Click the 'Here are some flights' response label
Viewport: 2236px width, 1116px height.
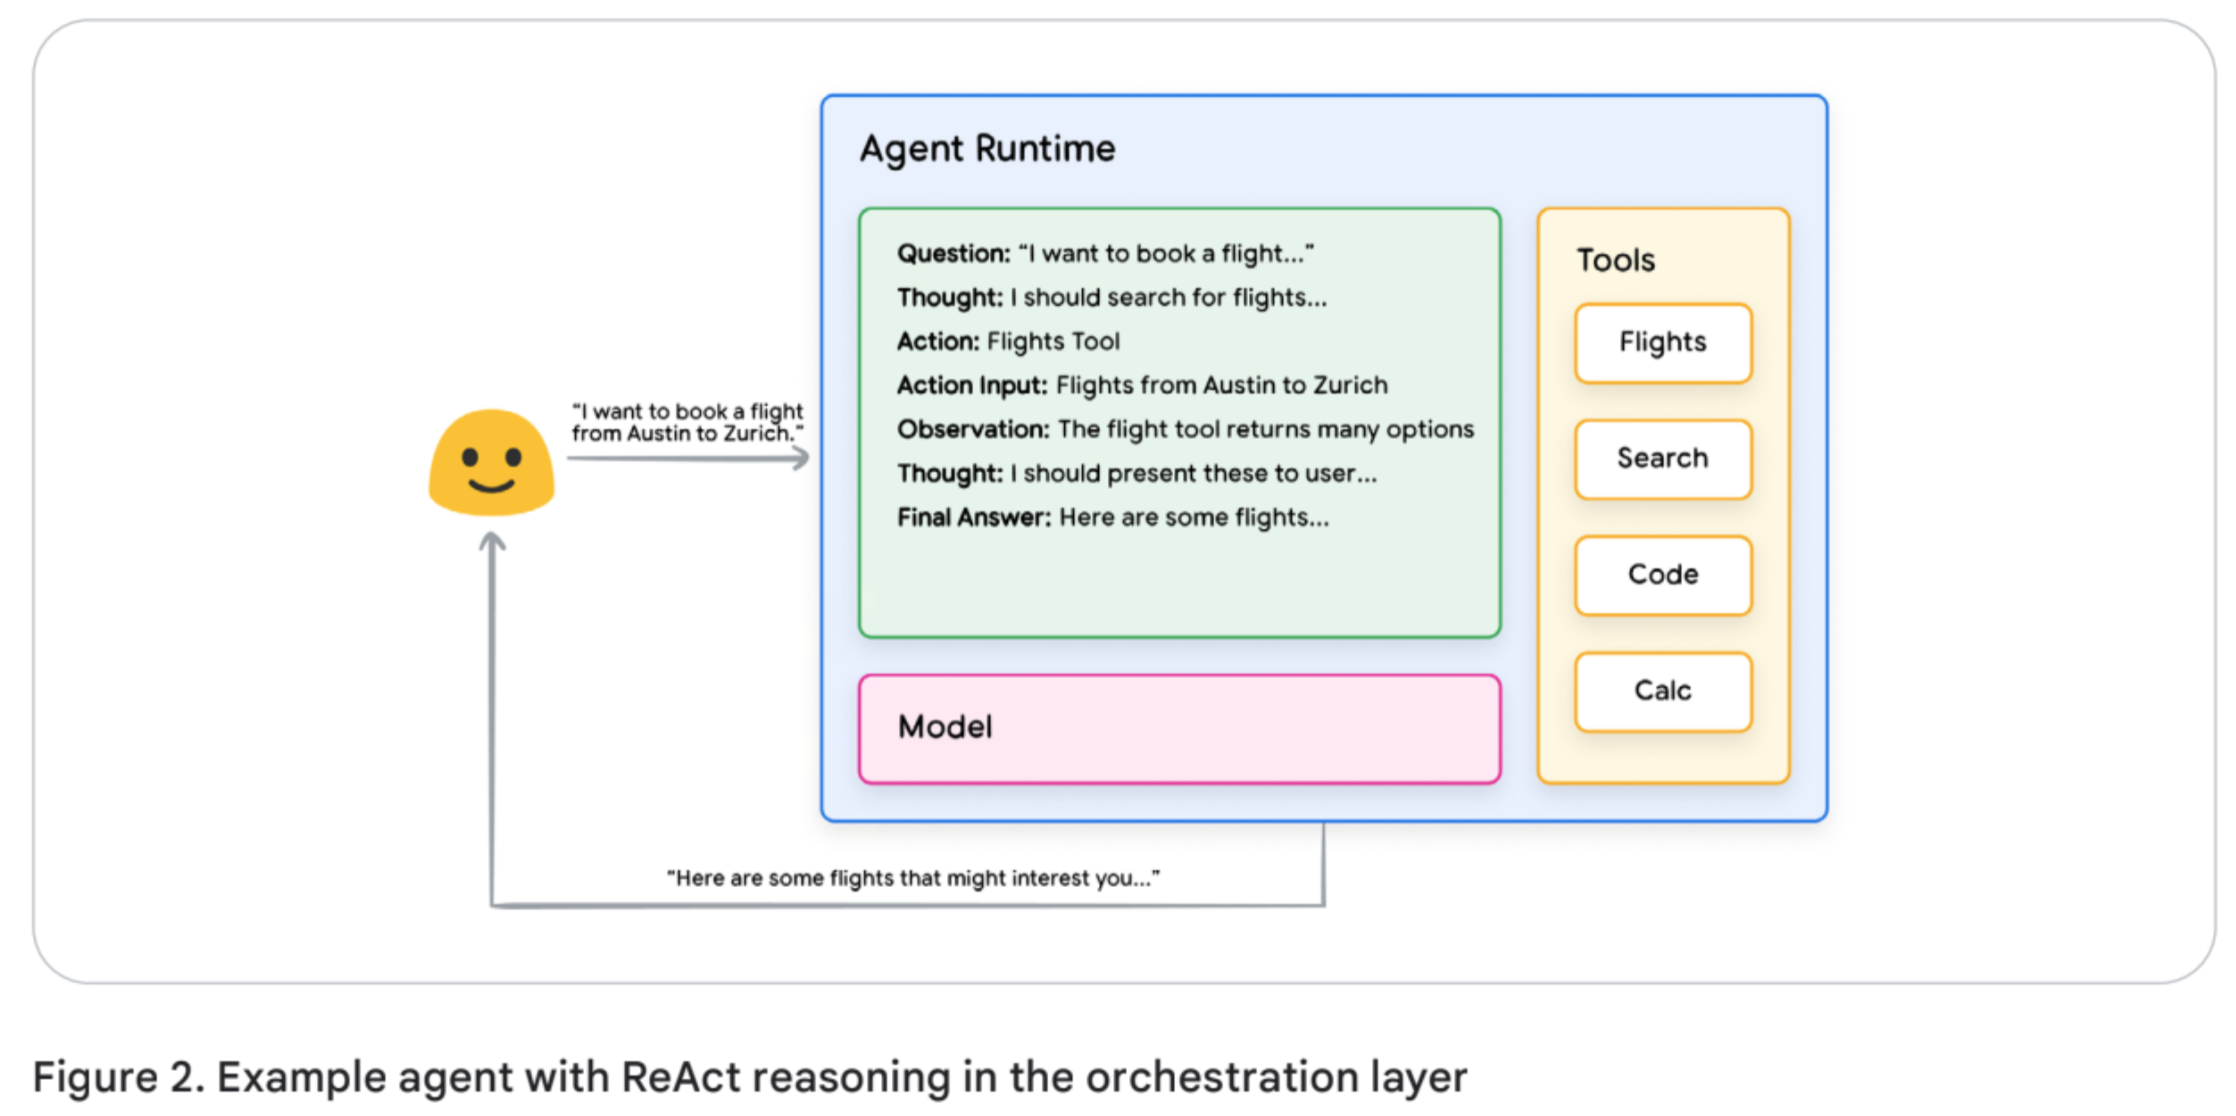pyautogui.click(x=912, y=878)
